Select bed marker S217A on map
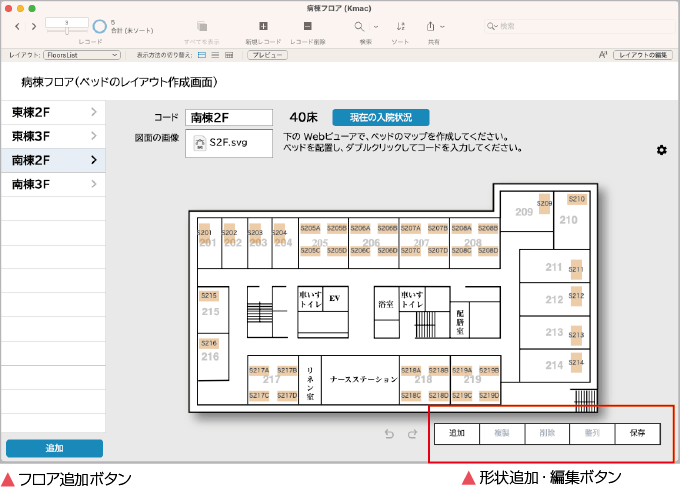This screenshot has height=497, width=680. 259,370
